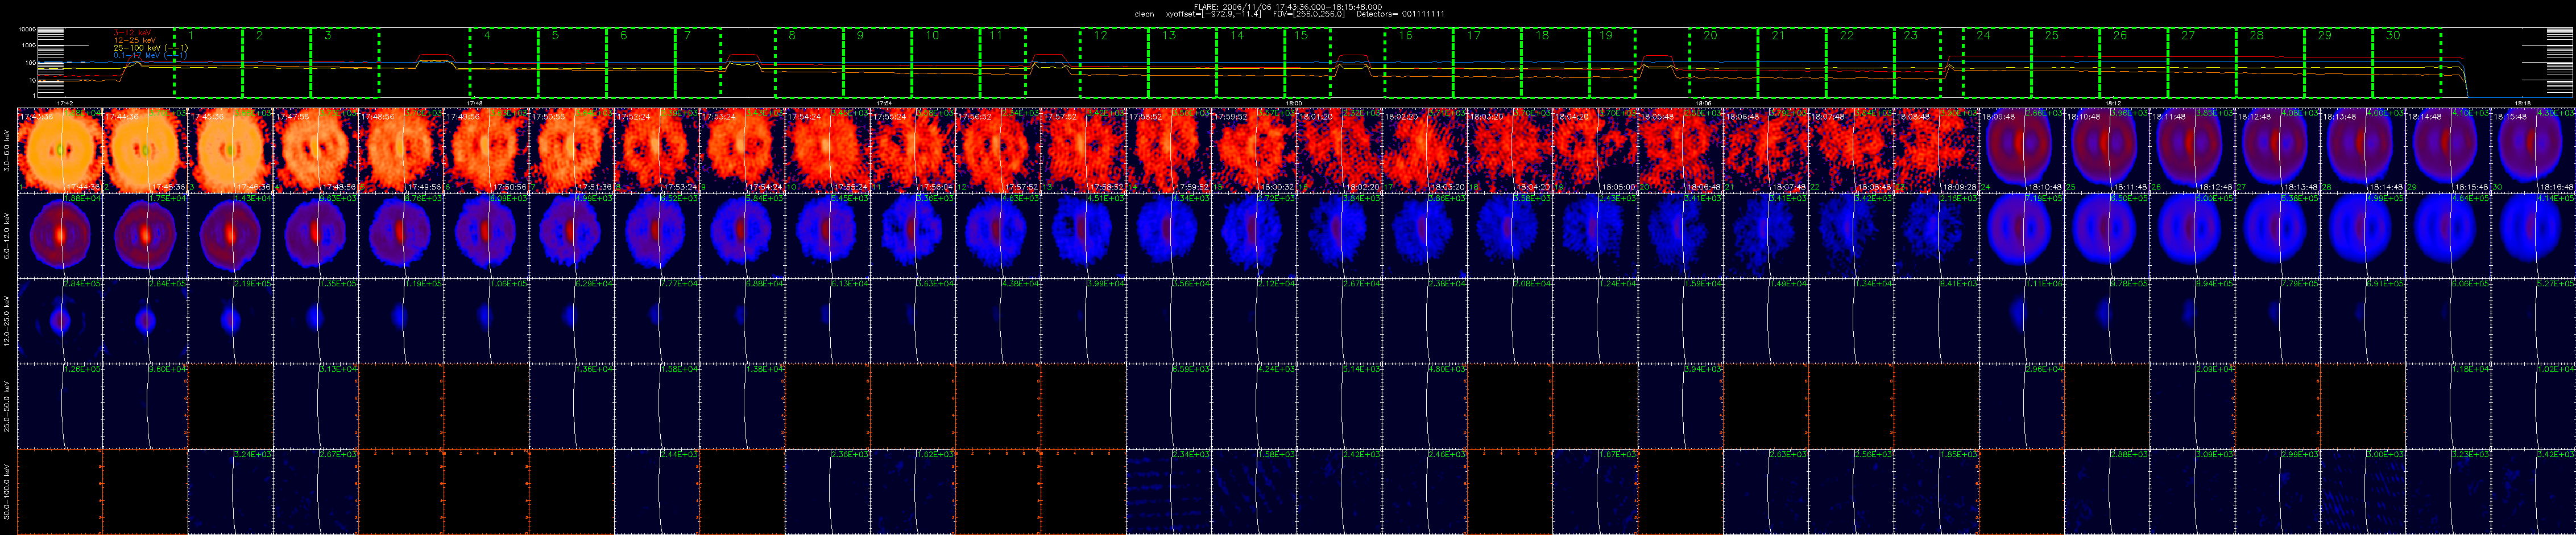The width and height of the screenshot is (2576, 535).
Task: Open the 3–6 keV image starting 17:45:36
Action: coord(230,150)
